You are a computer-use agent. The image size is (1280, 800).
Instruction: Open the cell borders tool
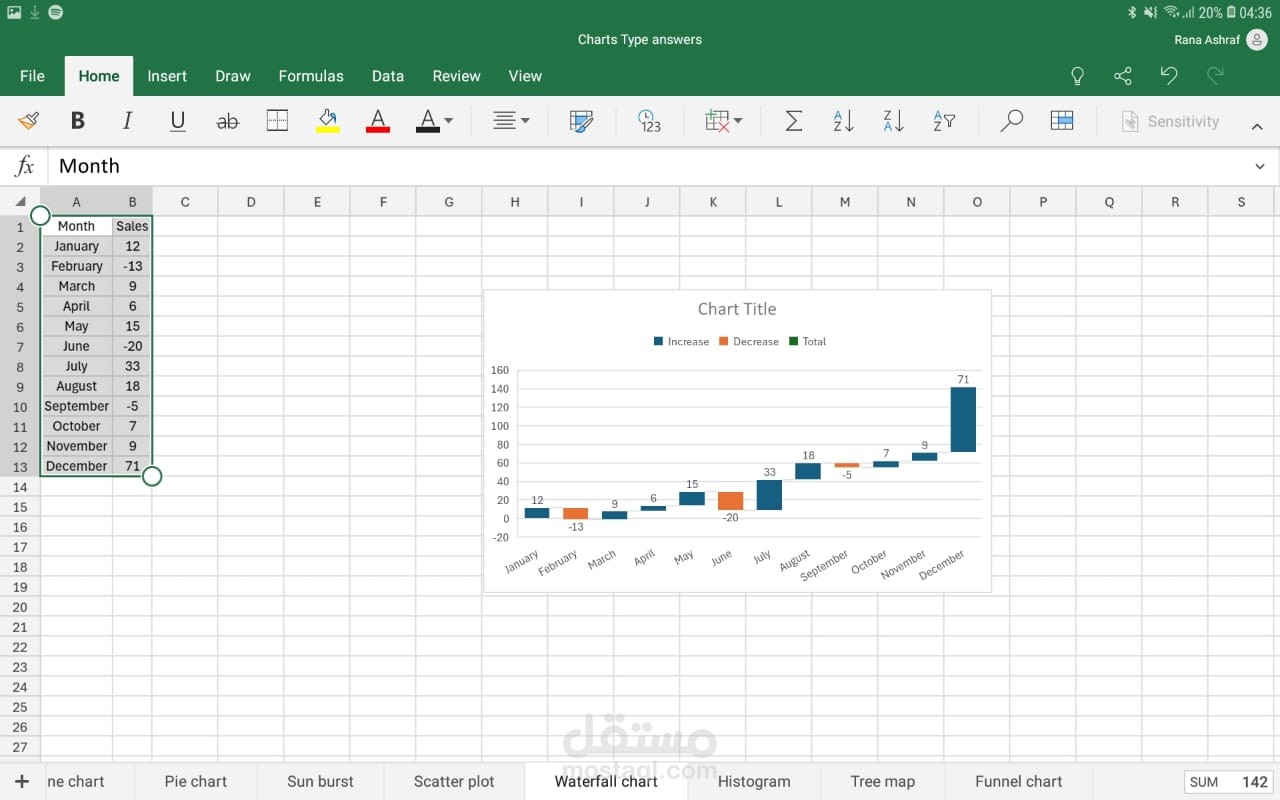pos(278,121)
